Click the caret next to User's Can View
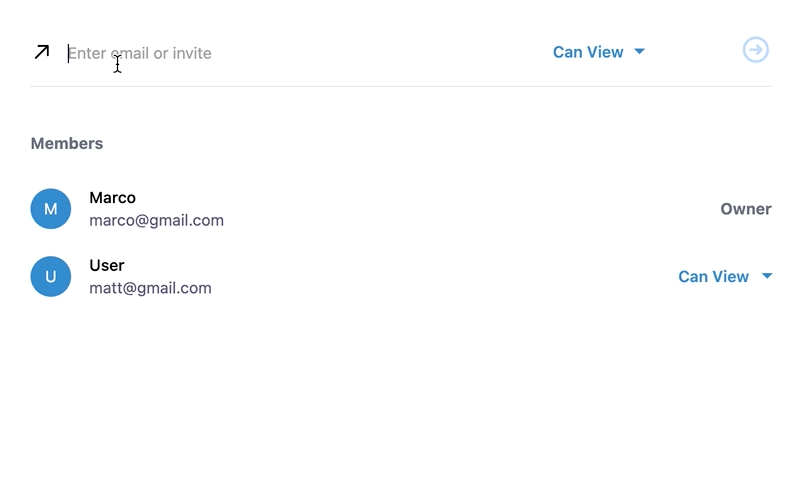The width and height of the screenshot is (800, 492). coord(767,276)
